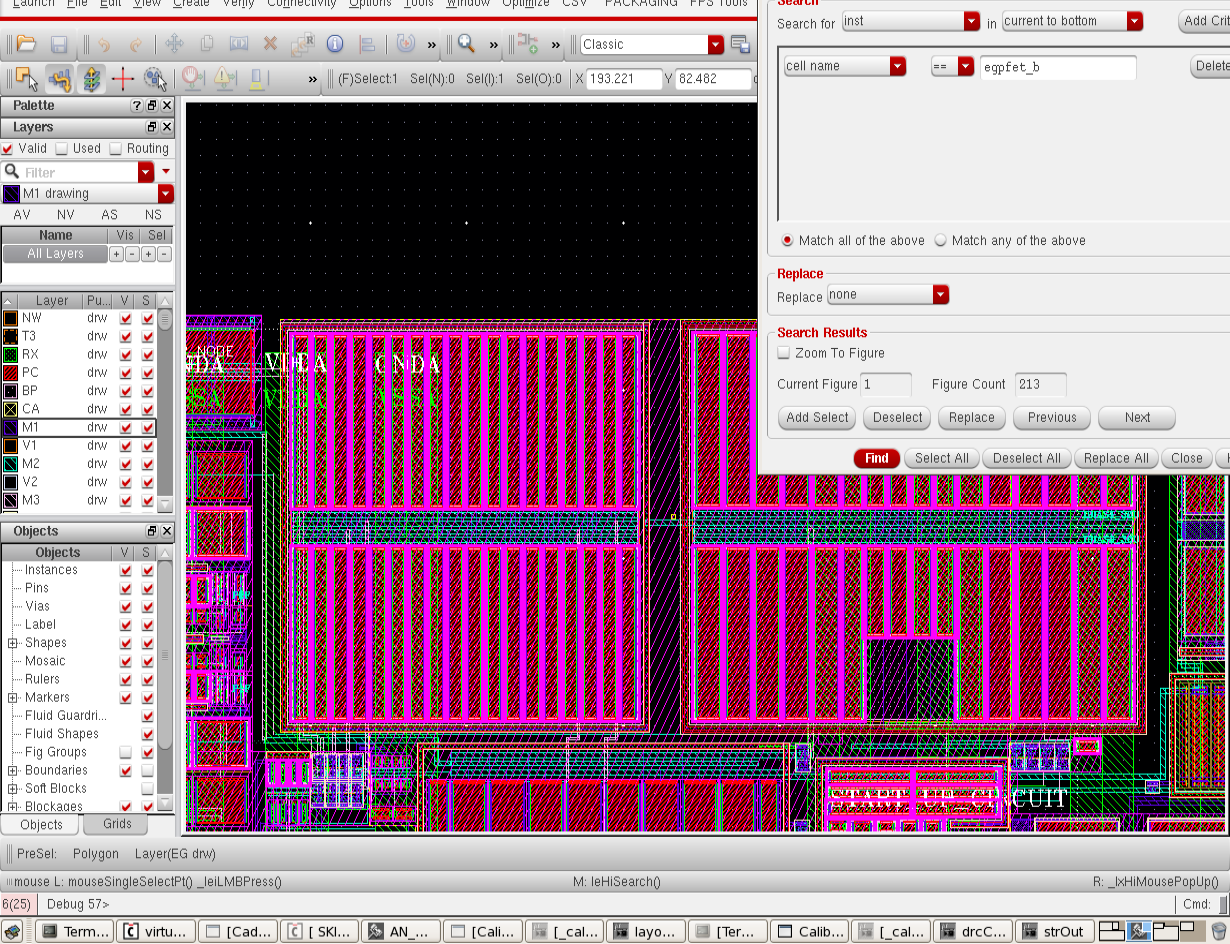Click the RX layer color swatch
This screenshot has width=1230, height=944.
[11, 355]
